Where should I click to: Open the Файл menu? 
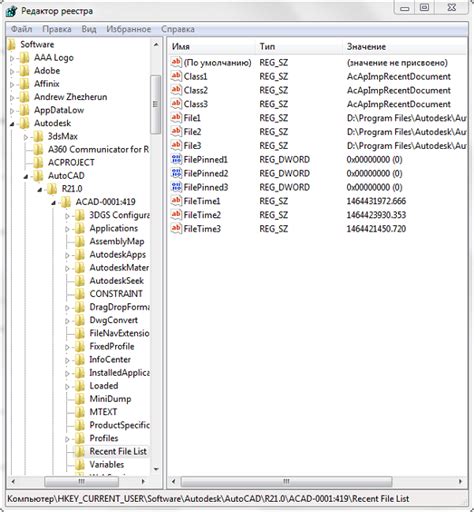(x=22, y=29)
